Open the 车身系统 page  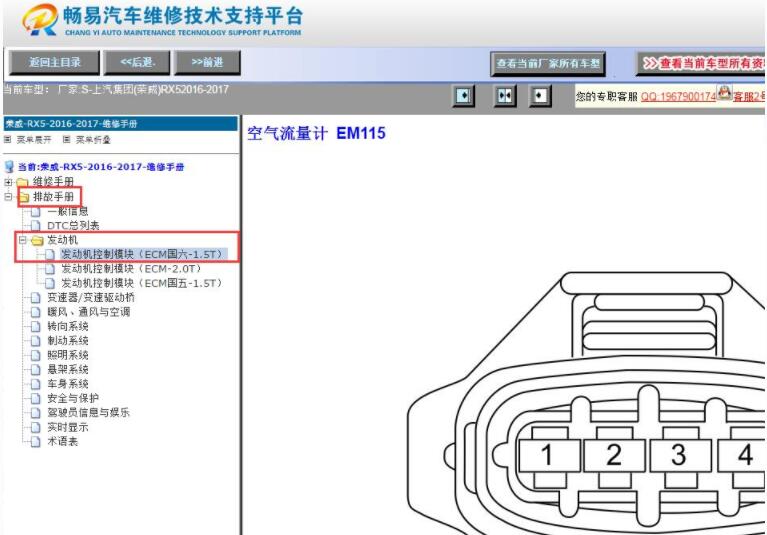click(68, 384)
